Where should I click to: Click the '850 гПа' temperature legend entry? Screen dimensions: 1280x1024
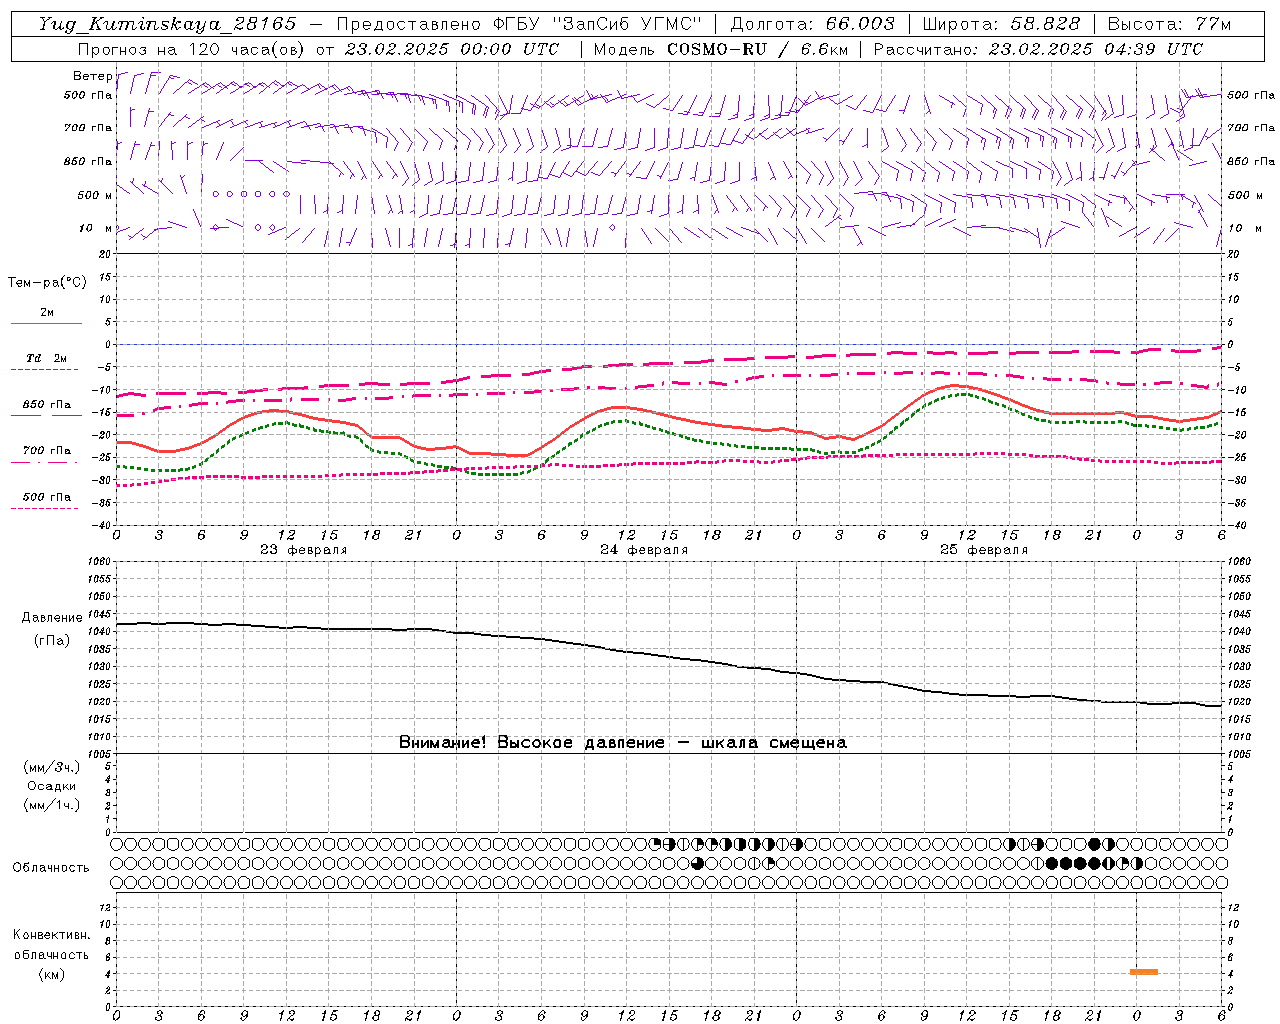[x=47, y=405]
